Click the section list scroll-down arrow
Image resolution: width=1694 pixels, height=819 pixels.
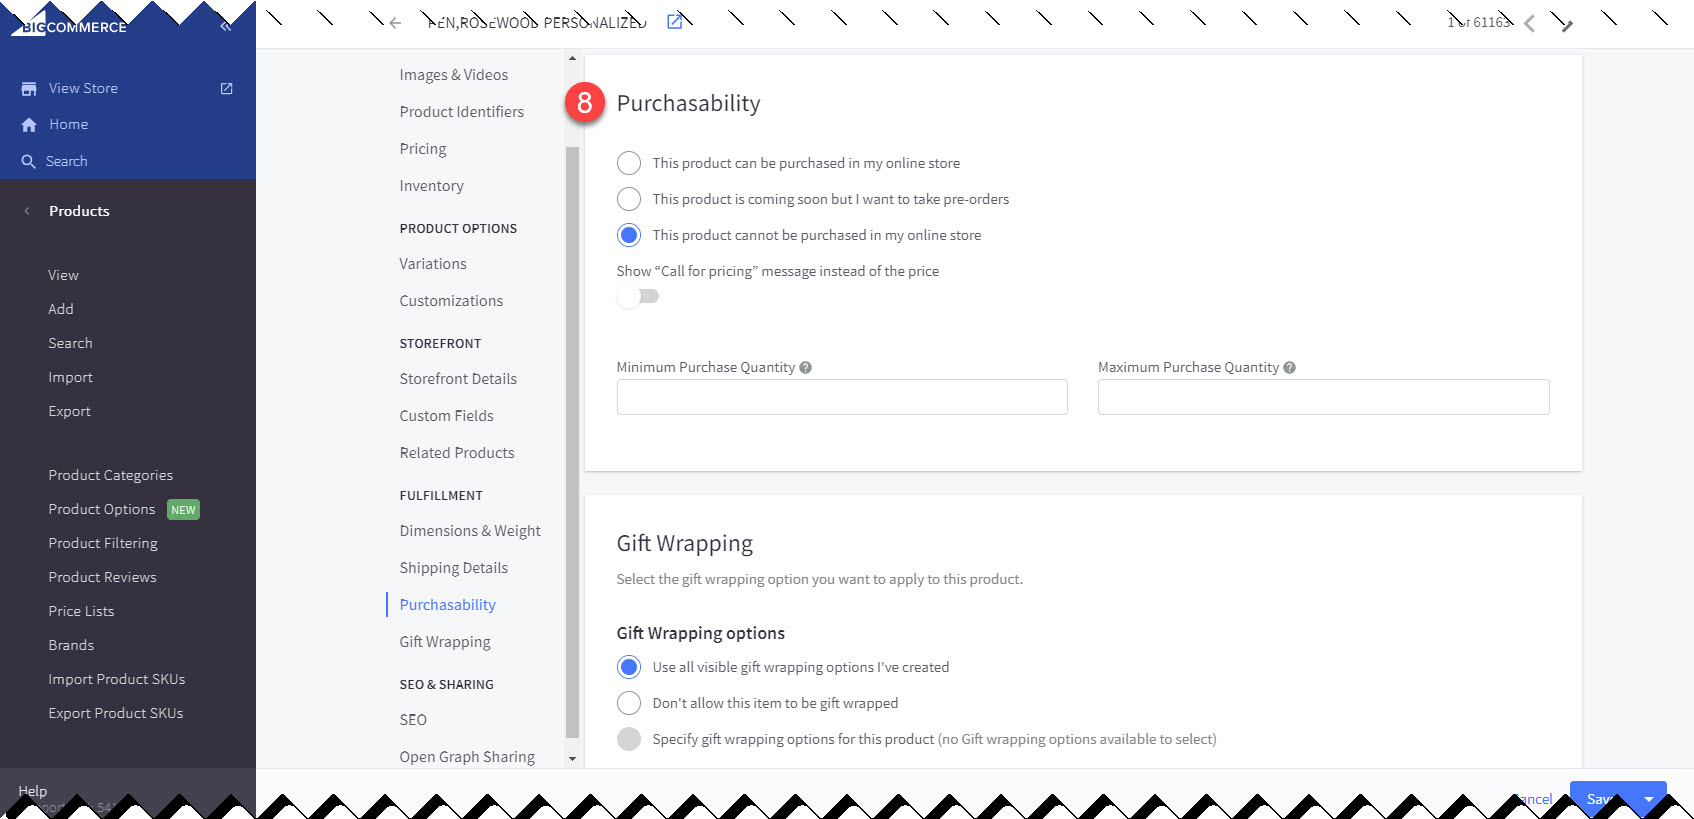572,759
